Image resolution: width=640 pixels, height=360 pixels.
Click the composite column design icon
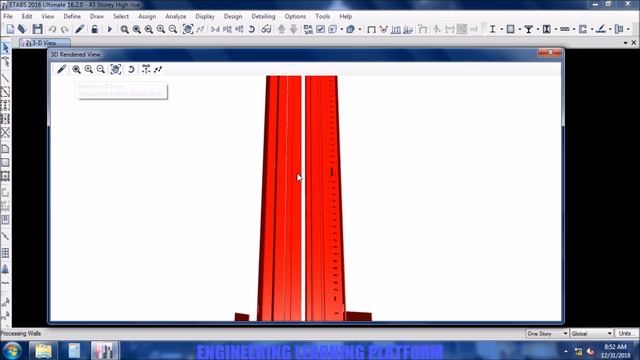547,29
